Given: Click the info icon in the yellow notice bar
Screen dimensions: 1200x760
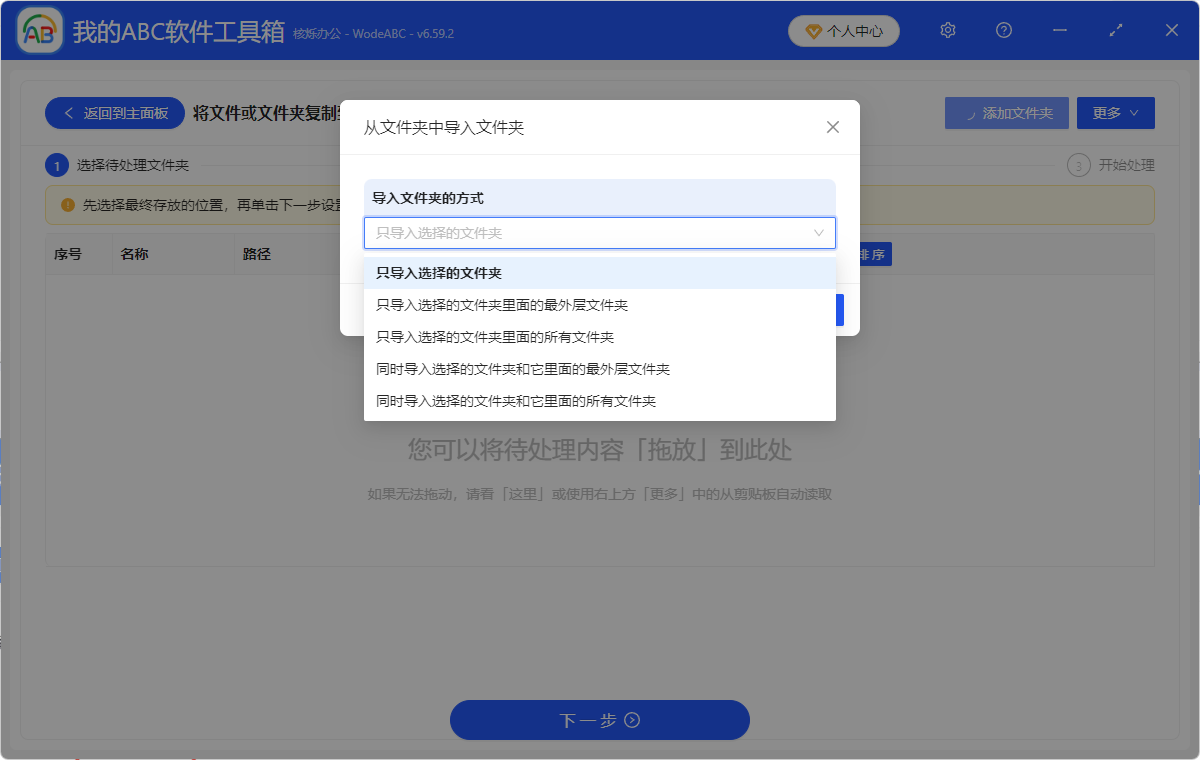Looking at the screenshot, I should coord(67,204).
